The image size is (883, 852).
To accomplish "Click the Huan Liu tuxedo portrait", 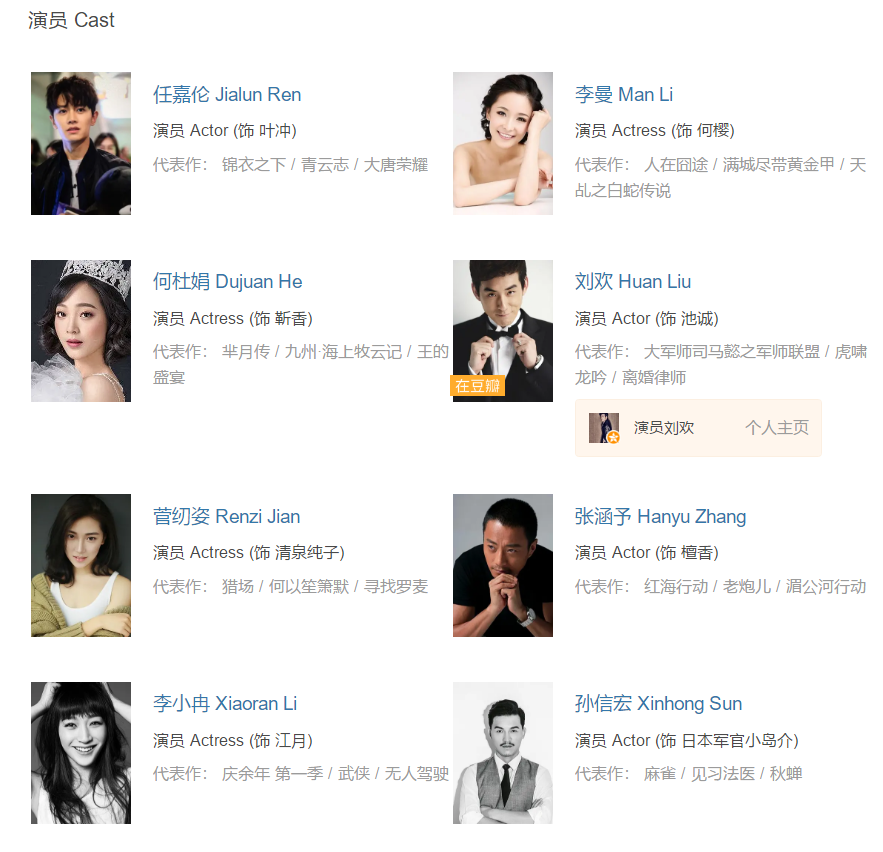I will coord(503,331).
